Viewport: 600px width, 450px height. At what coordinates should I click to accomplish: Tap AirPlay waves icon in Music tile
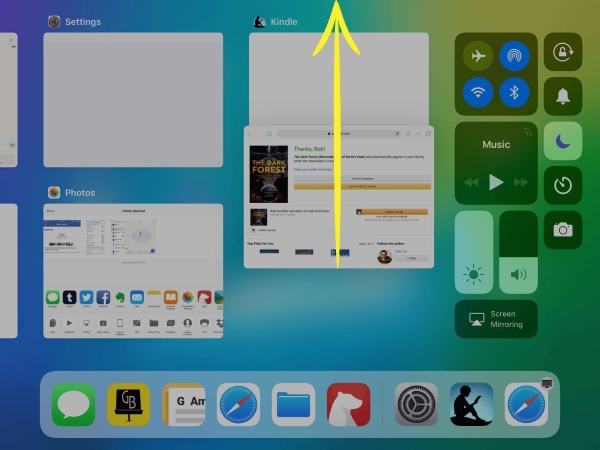tap(528, 132)
